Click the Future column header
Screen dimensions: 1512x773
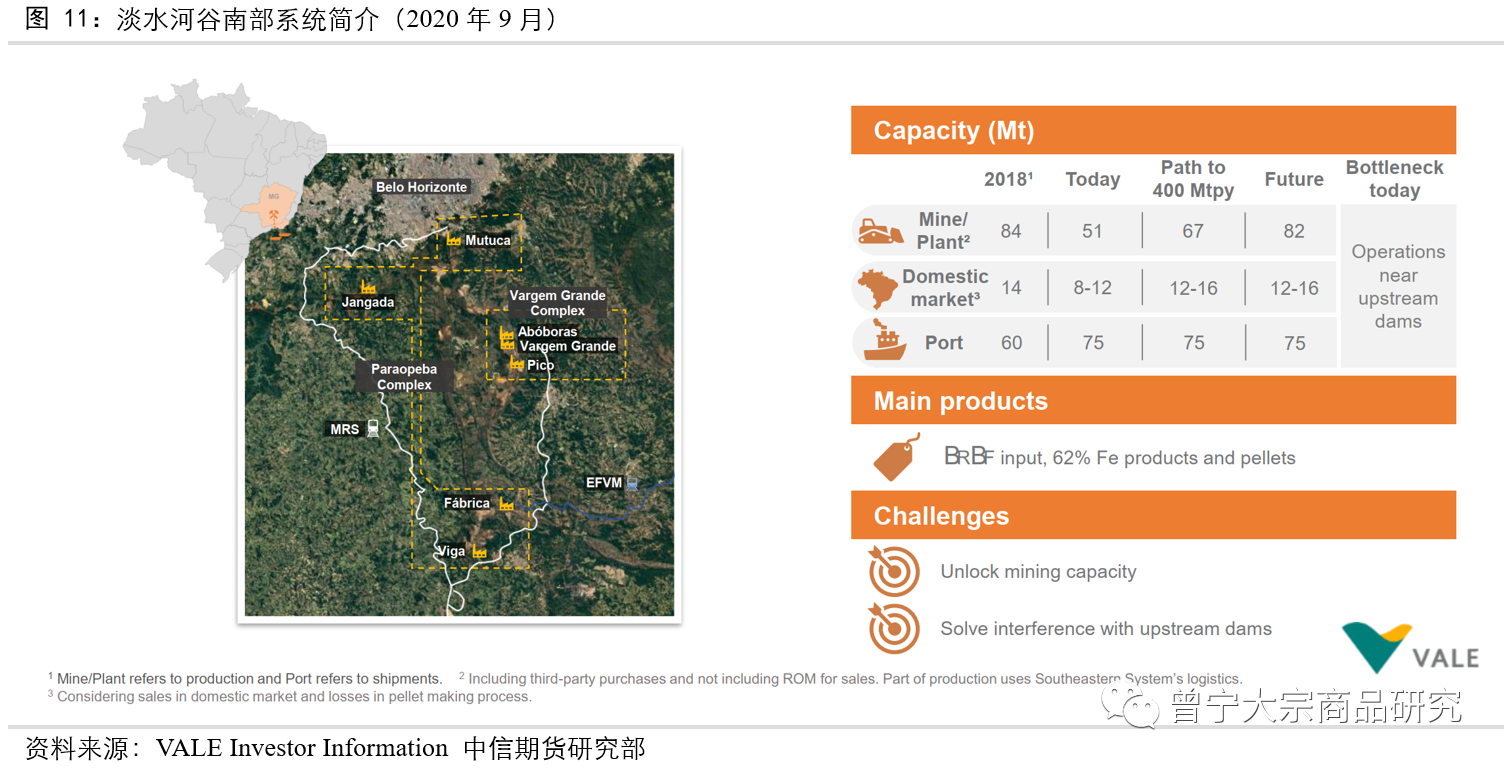click(x=1294, y=179)
